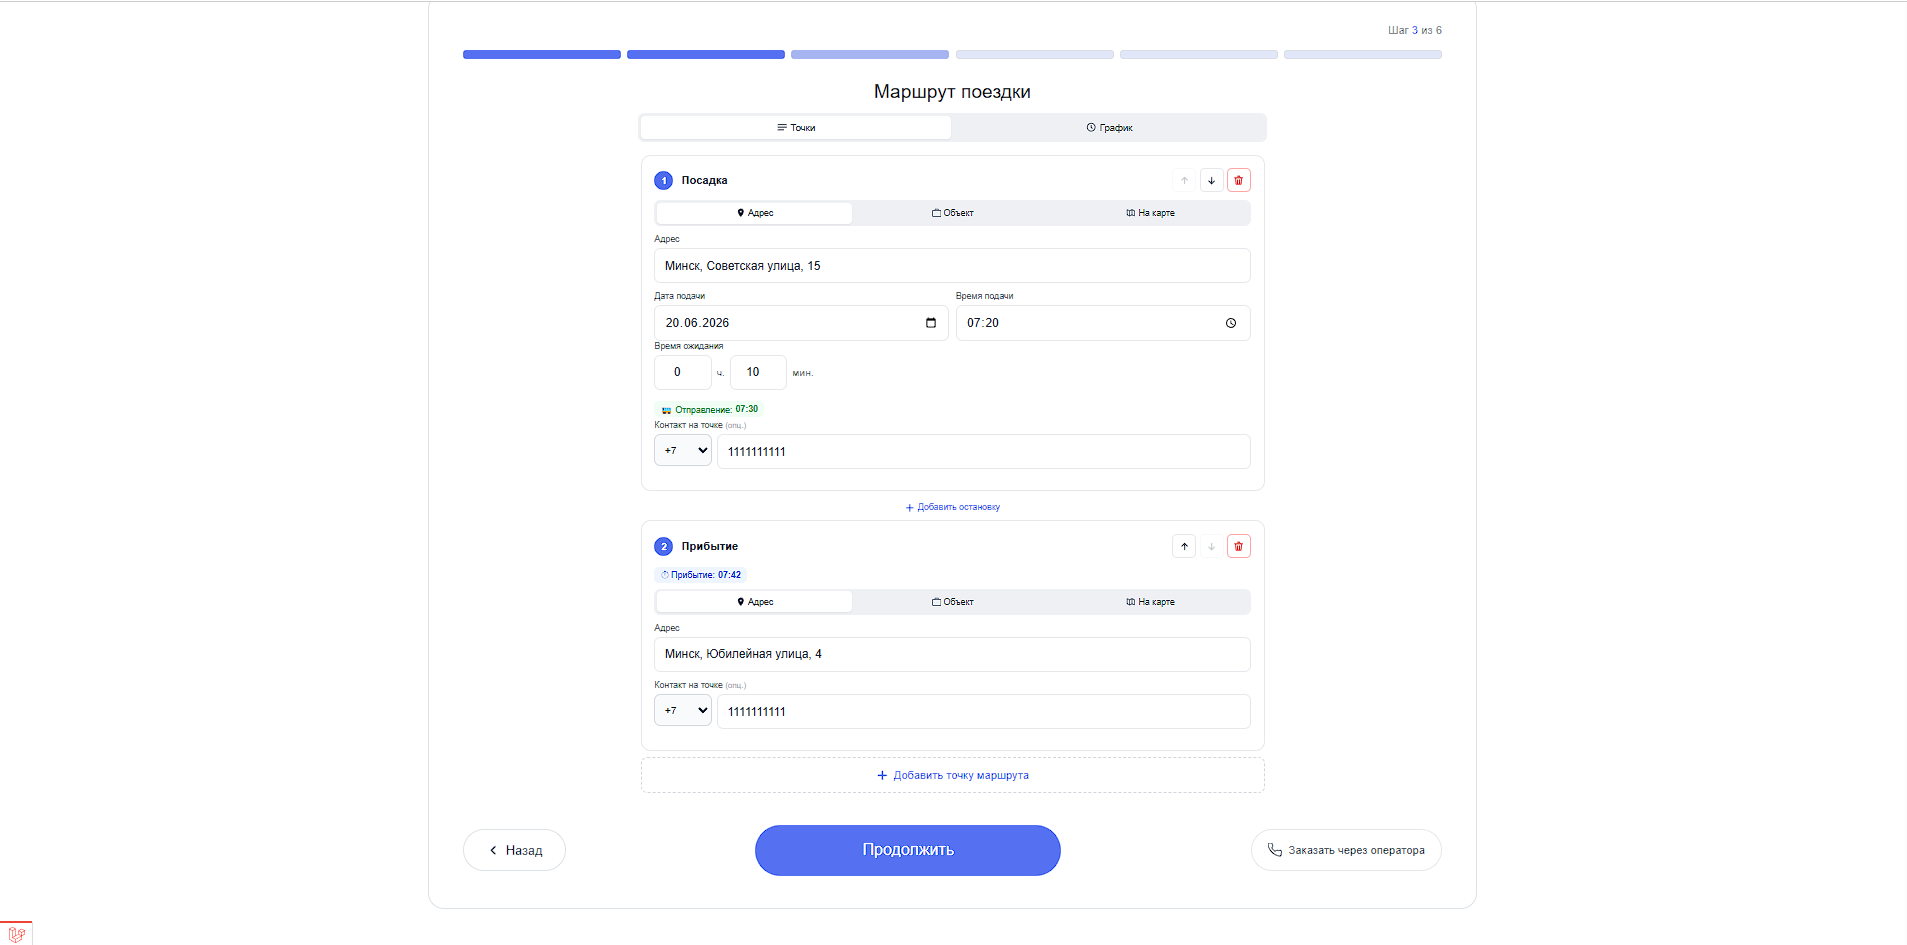This screenshot has width=1907, height=945.
Task: Click phone number field in Прибытие section
Action: [984, 712]
